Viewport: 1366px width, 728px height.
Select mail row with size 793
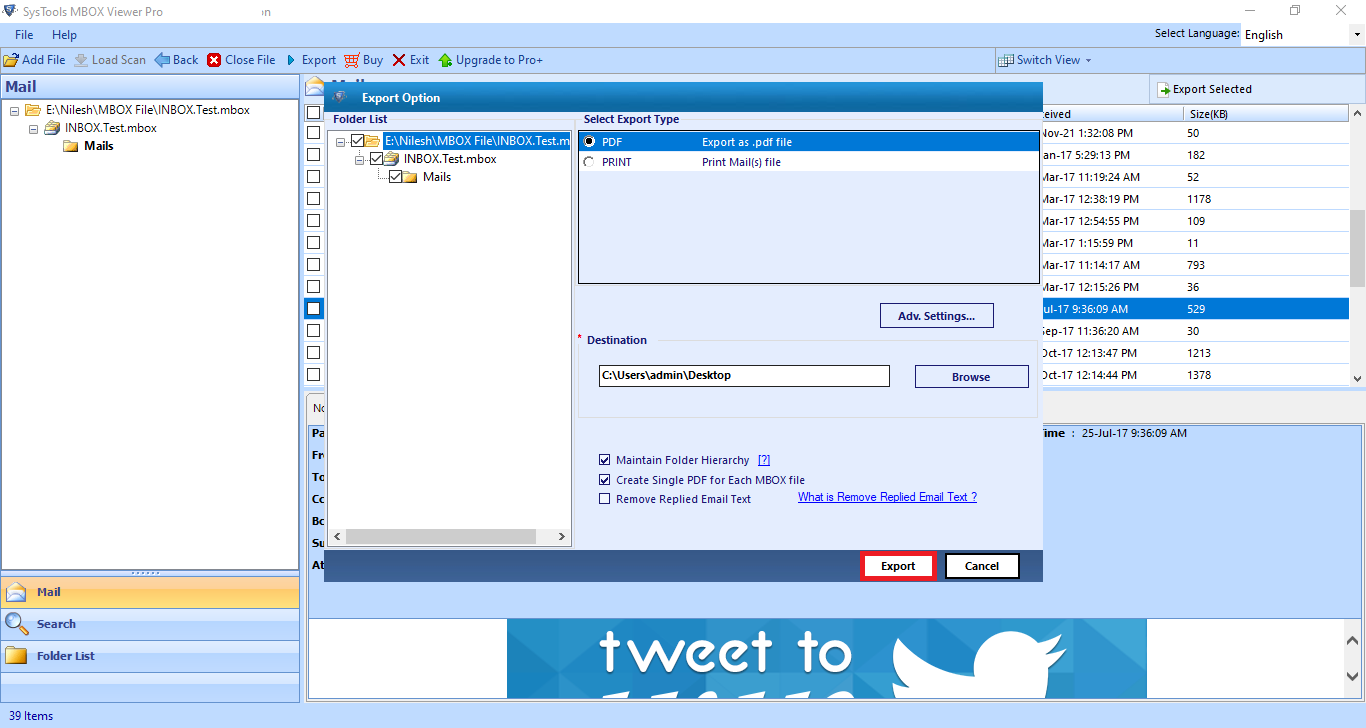point(1195,265)
